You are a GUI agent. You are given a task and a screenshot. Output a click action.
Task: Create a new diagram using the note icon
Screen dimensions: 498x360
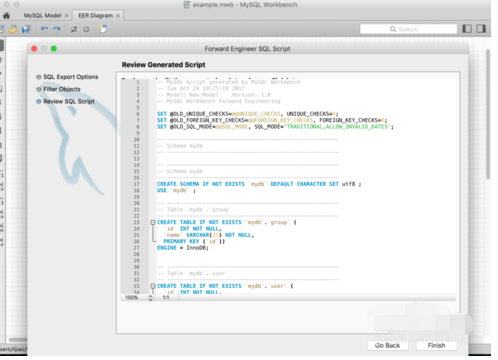coord(103,29)
